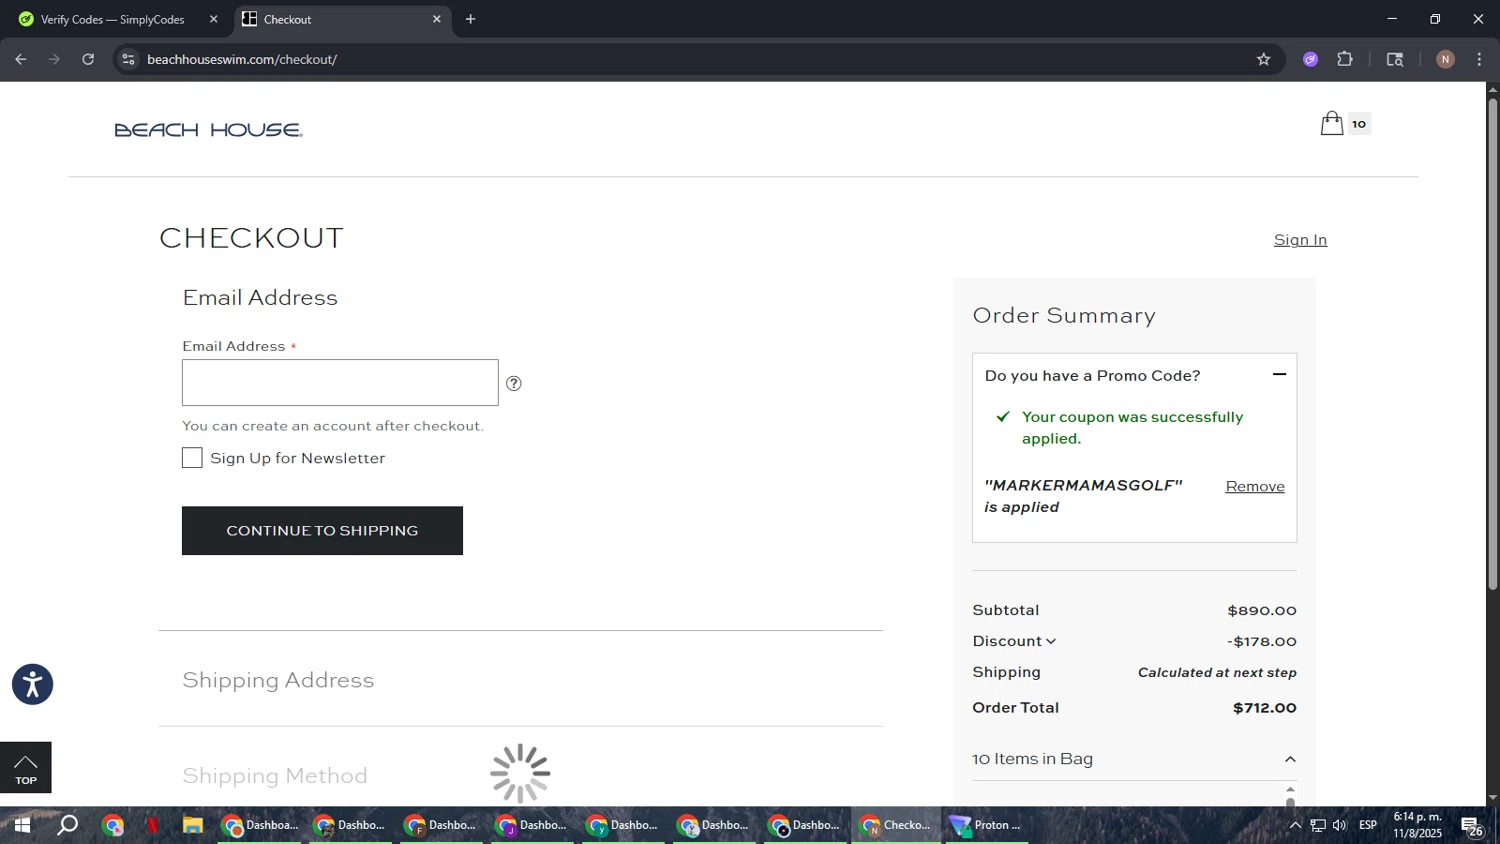Open the volume icon in system tray

1339,825
